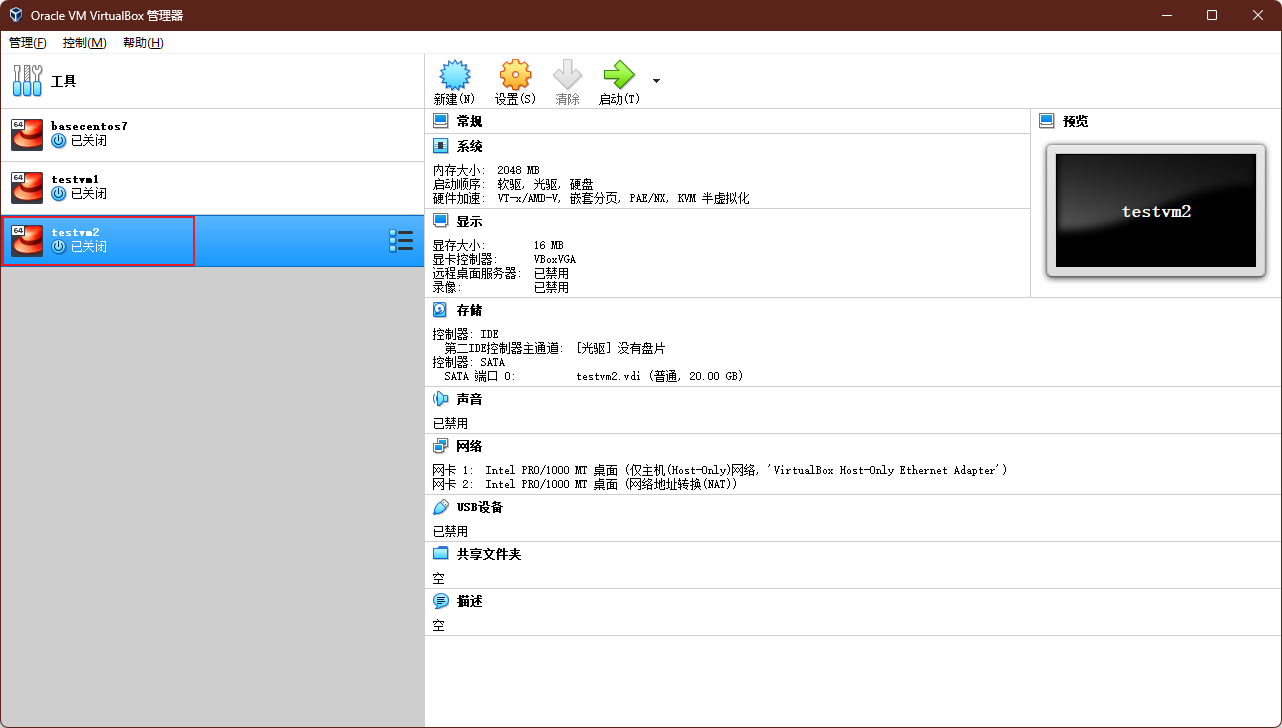Open the testvm2 list menu icon
The image size is (1282, 728).
click(401, 240)
